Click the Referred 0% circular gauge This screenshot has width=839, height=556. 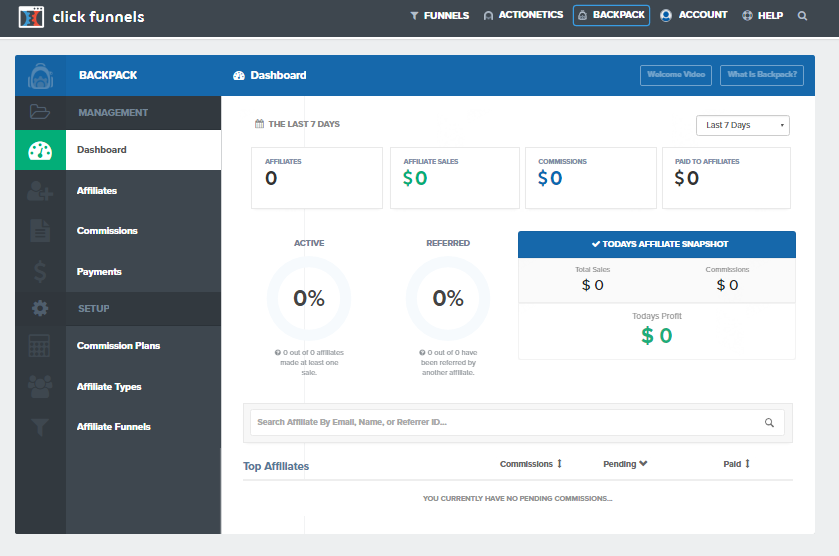click(x=448, y=299)
